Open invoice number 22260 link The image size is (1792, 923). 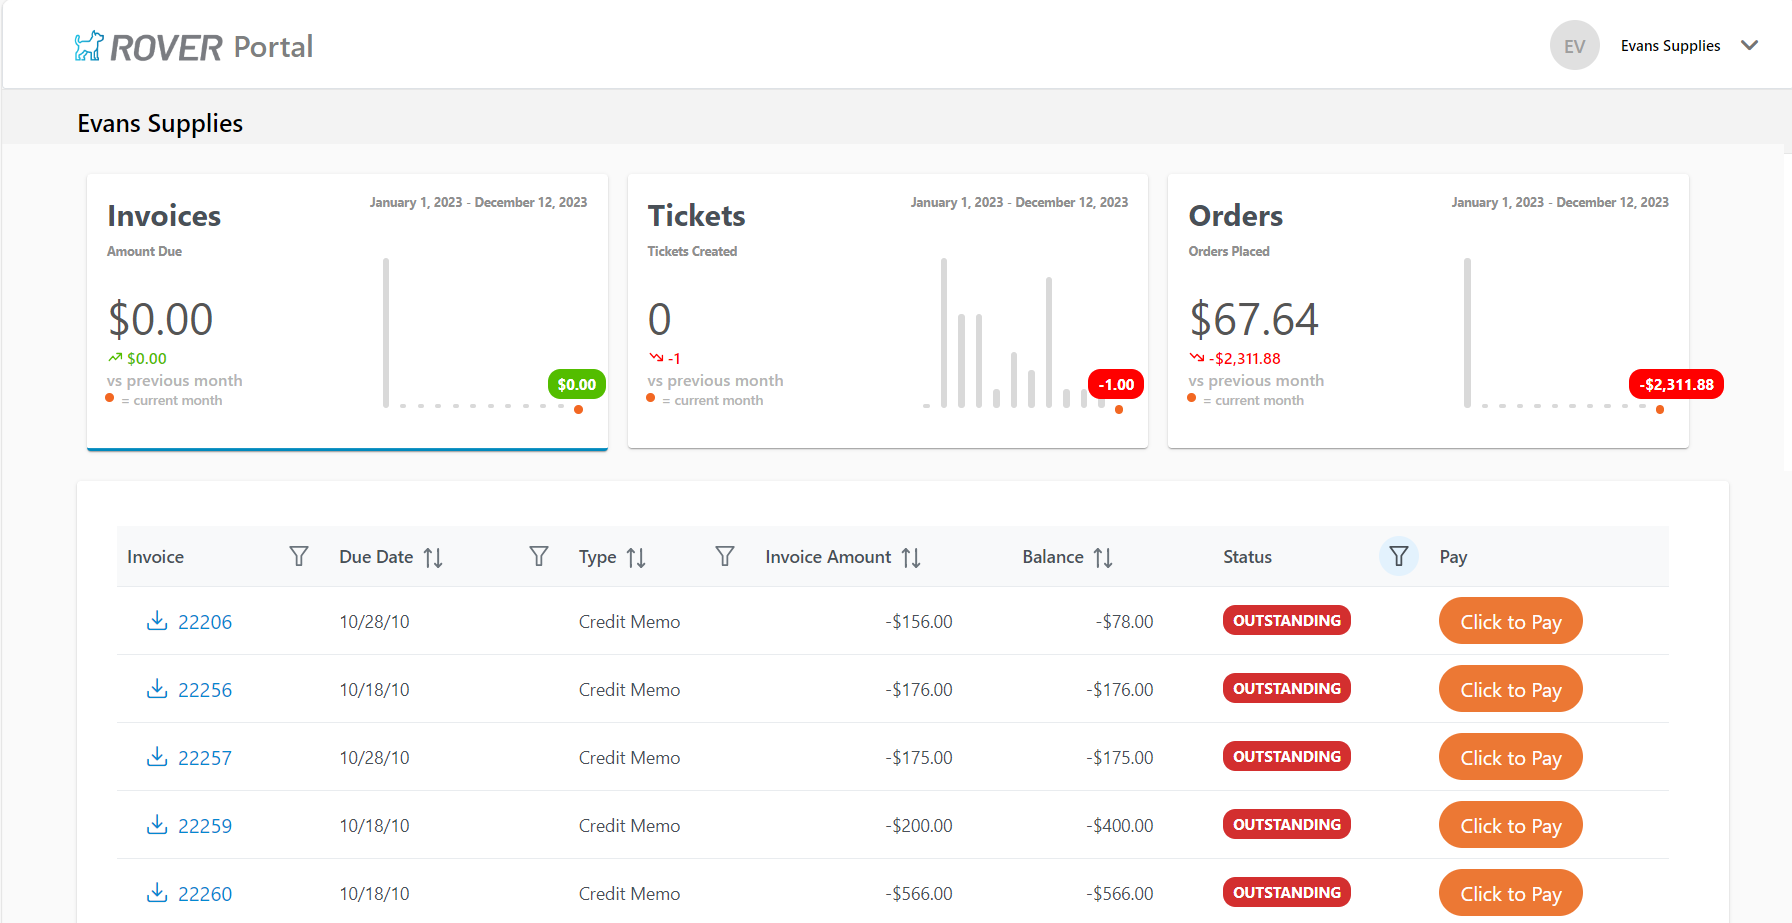point(205,894)
